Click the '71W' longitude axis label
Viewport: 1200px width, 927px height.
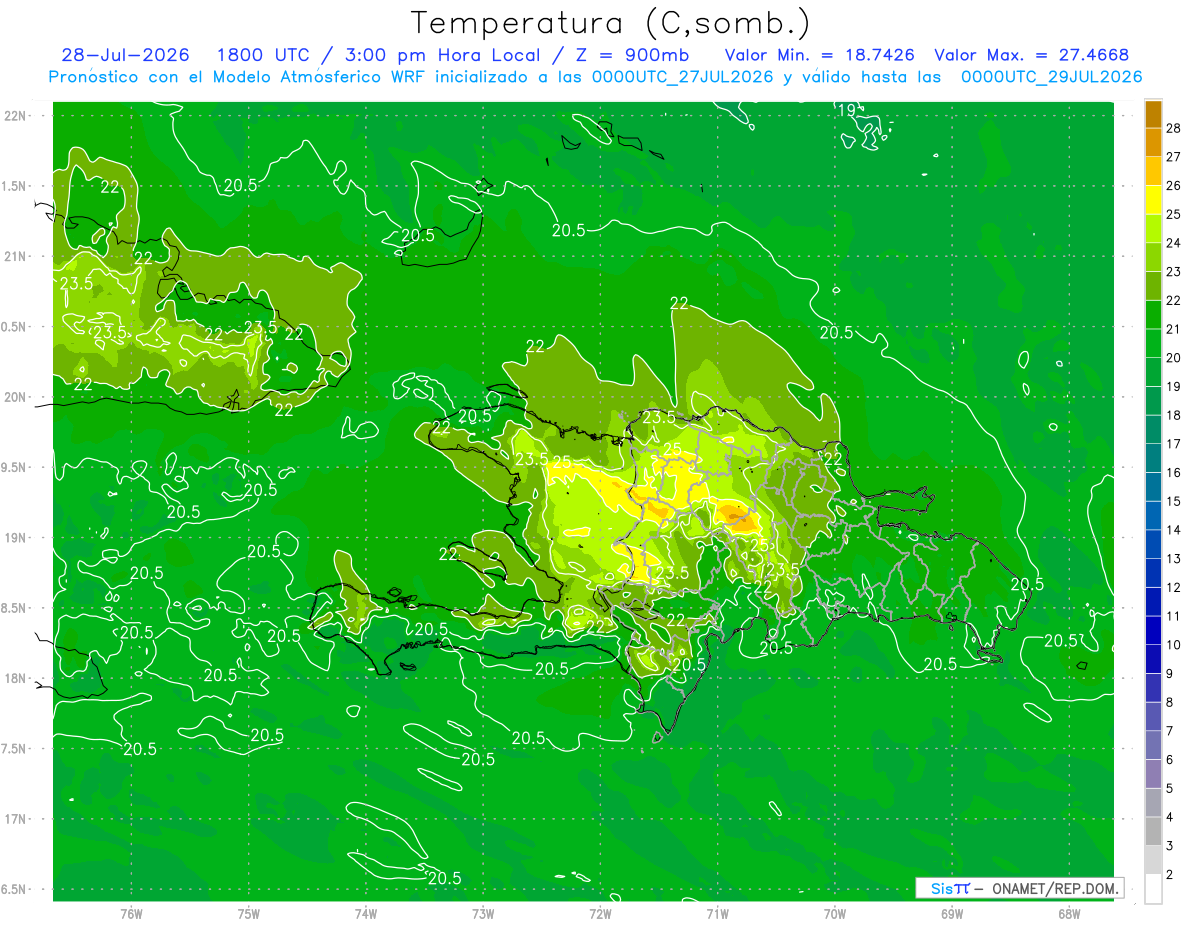[x=717, y=913]
